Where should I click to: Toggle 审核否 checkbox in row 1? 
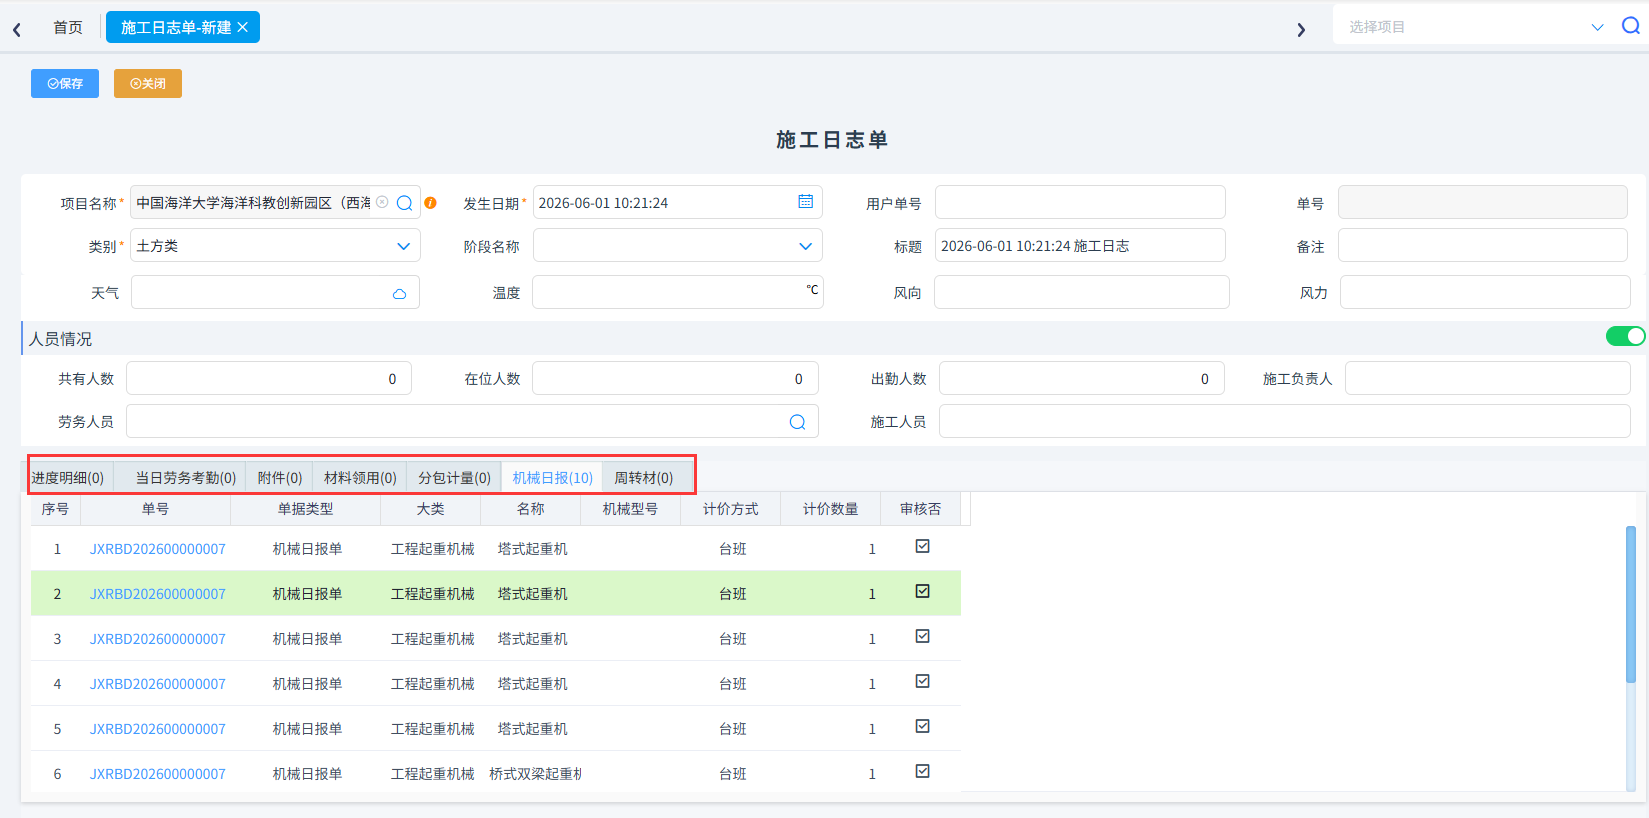[x=923, y=546]
